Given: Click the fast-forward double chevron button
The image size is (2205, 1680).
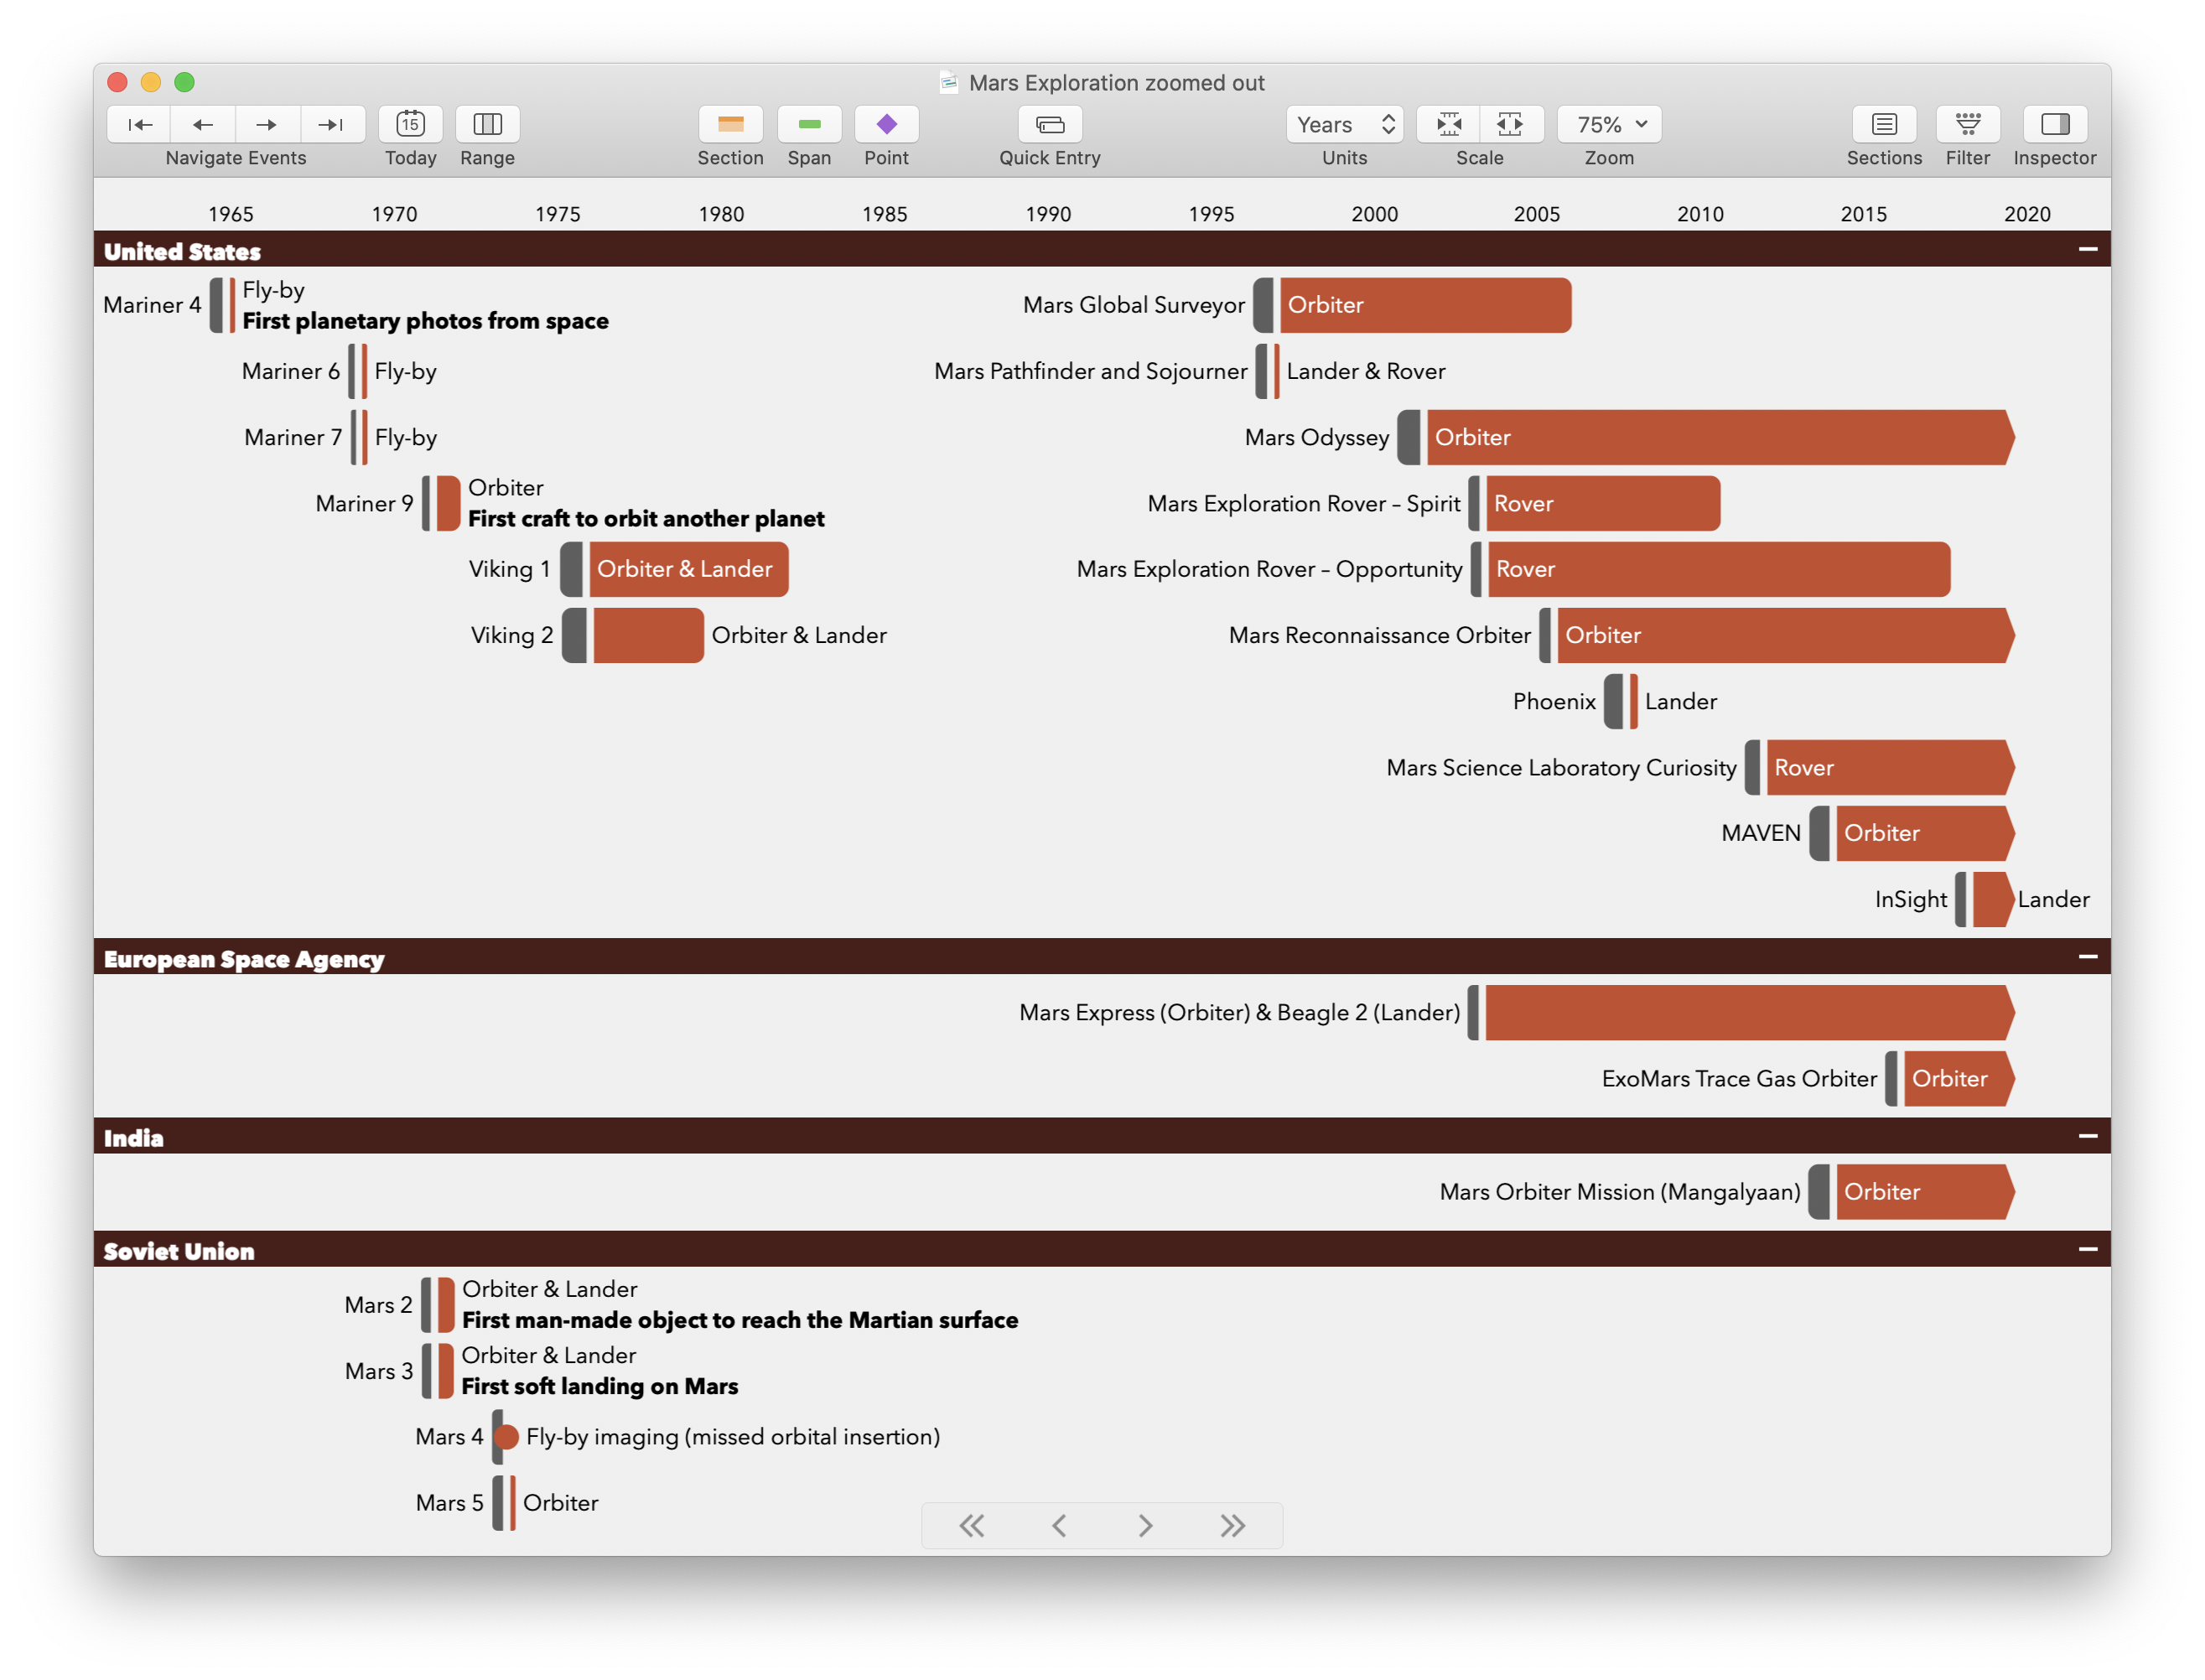Looking at the screenshot, I should click(x=1232, y=1525).
